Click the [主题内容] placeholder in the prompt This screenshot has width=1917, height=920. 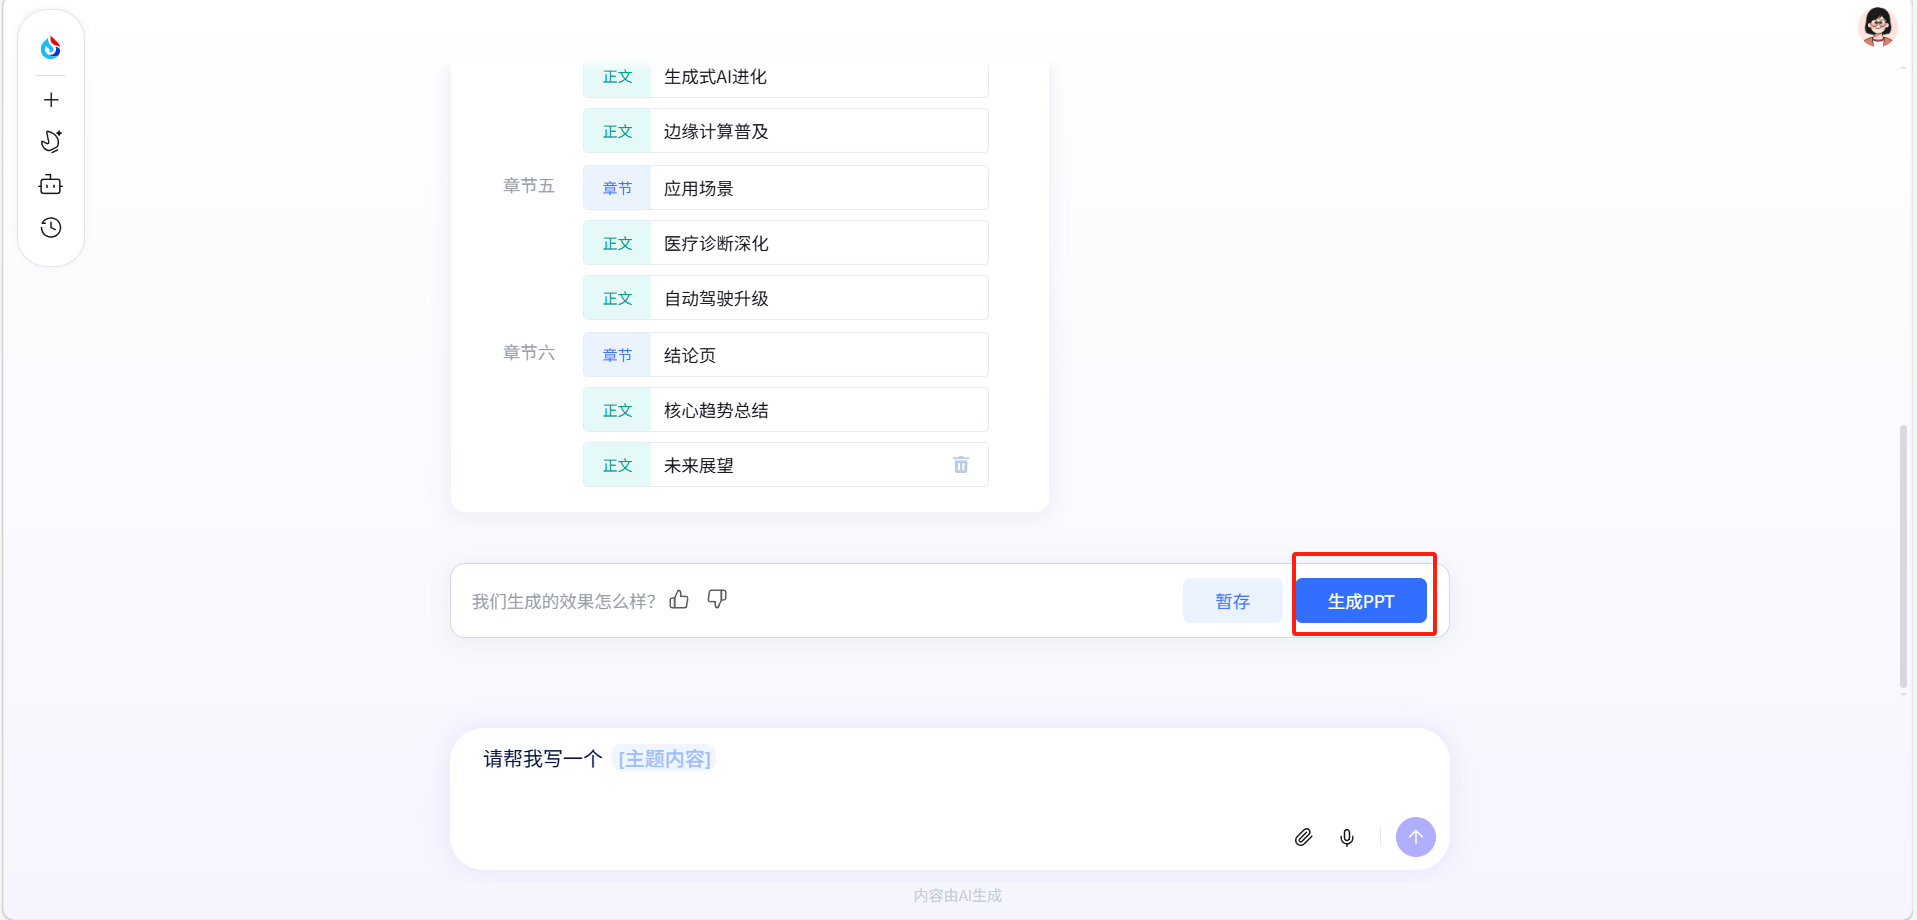point(664,759)
